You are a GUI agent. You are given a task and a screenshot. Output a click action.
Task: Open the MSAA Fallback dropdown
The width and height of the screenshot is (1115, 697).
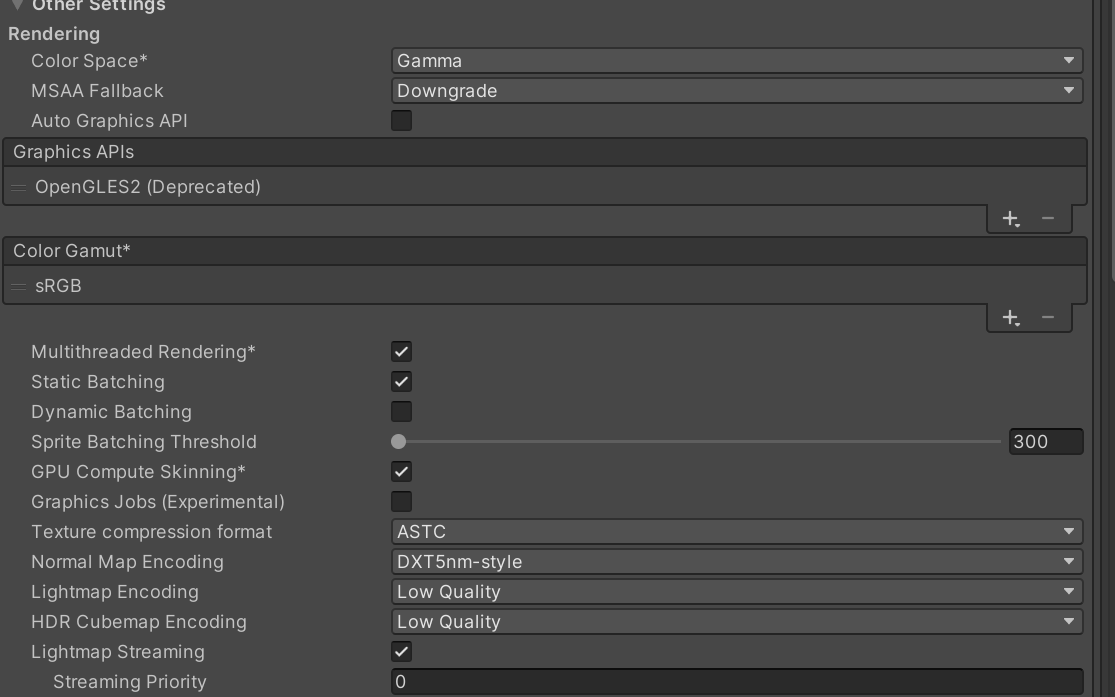pos(737,90)
